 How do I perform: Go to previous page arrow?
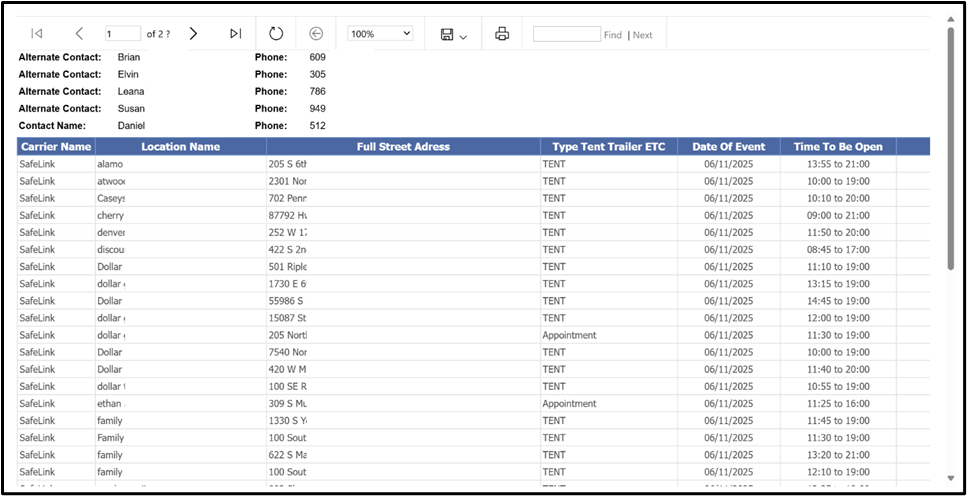(79, 34)
